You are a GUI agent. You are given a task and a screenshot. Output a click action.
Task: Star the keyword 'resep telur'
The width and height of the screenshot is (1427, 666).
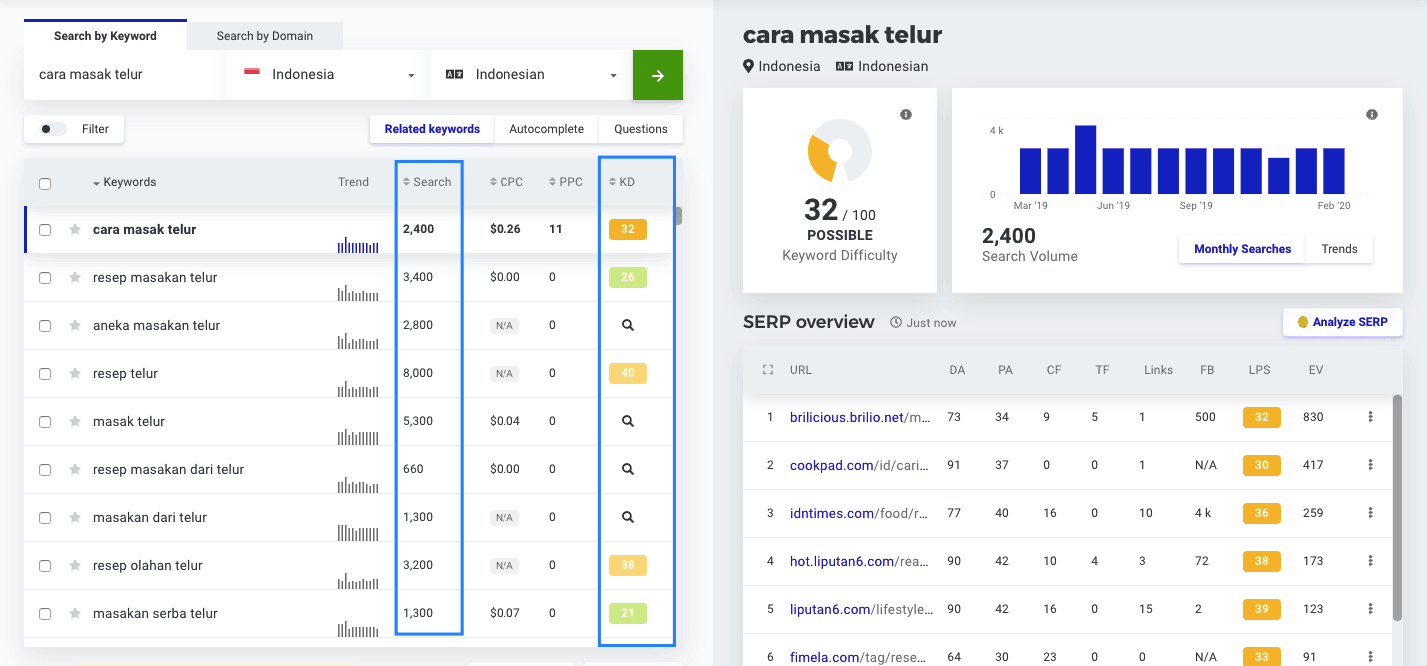click(x=74, y=374)
